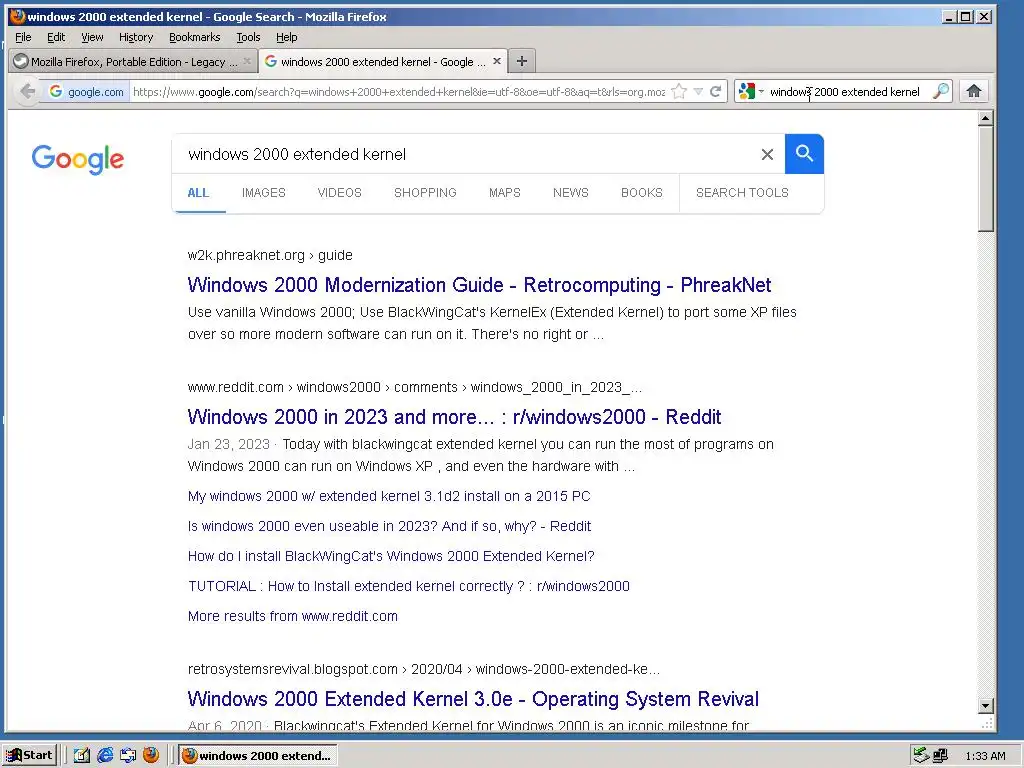Close the Google search results tab
The height and width of the screenshot is (768, 1024).
[497, 61]
